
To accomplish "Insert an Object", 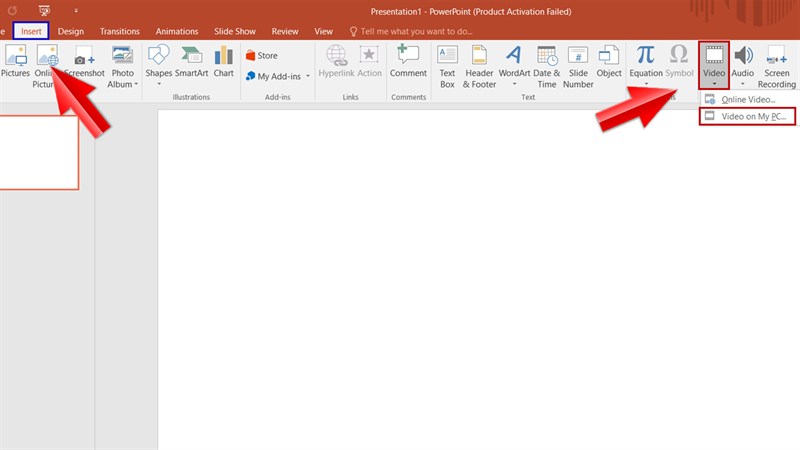I will (609, 61).
